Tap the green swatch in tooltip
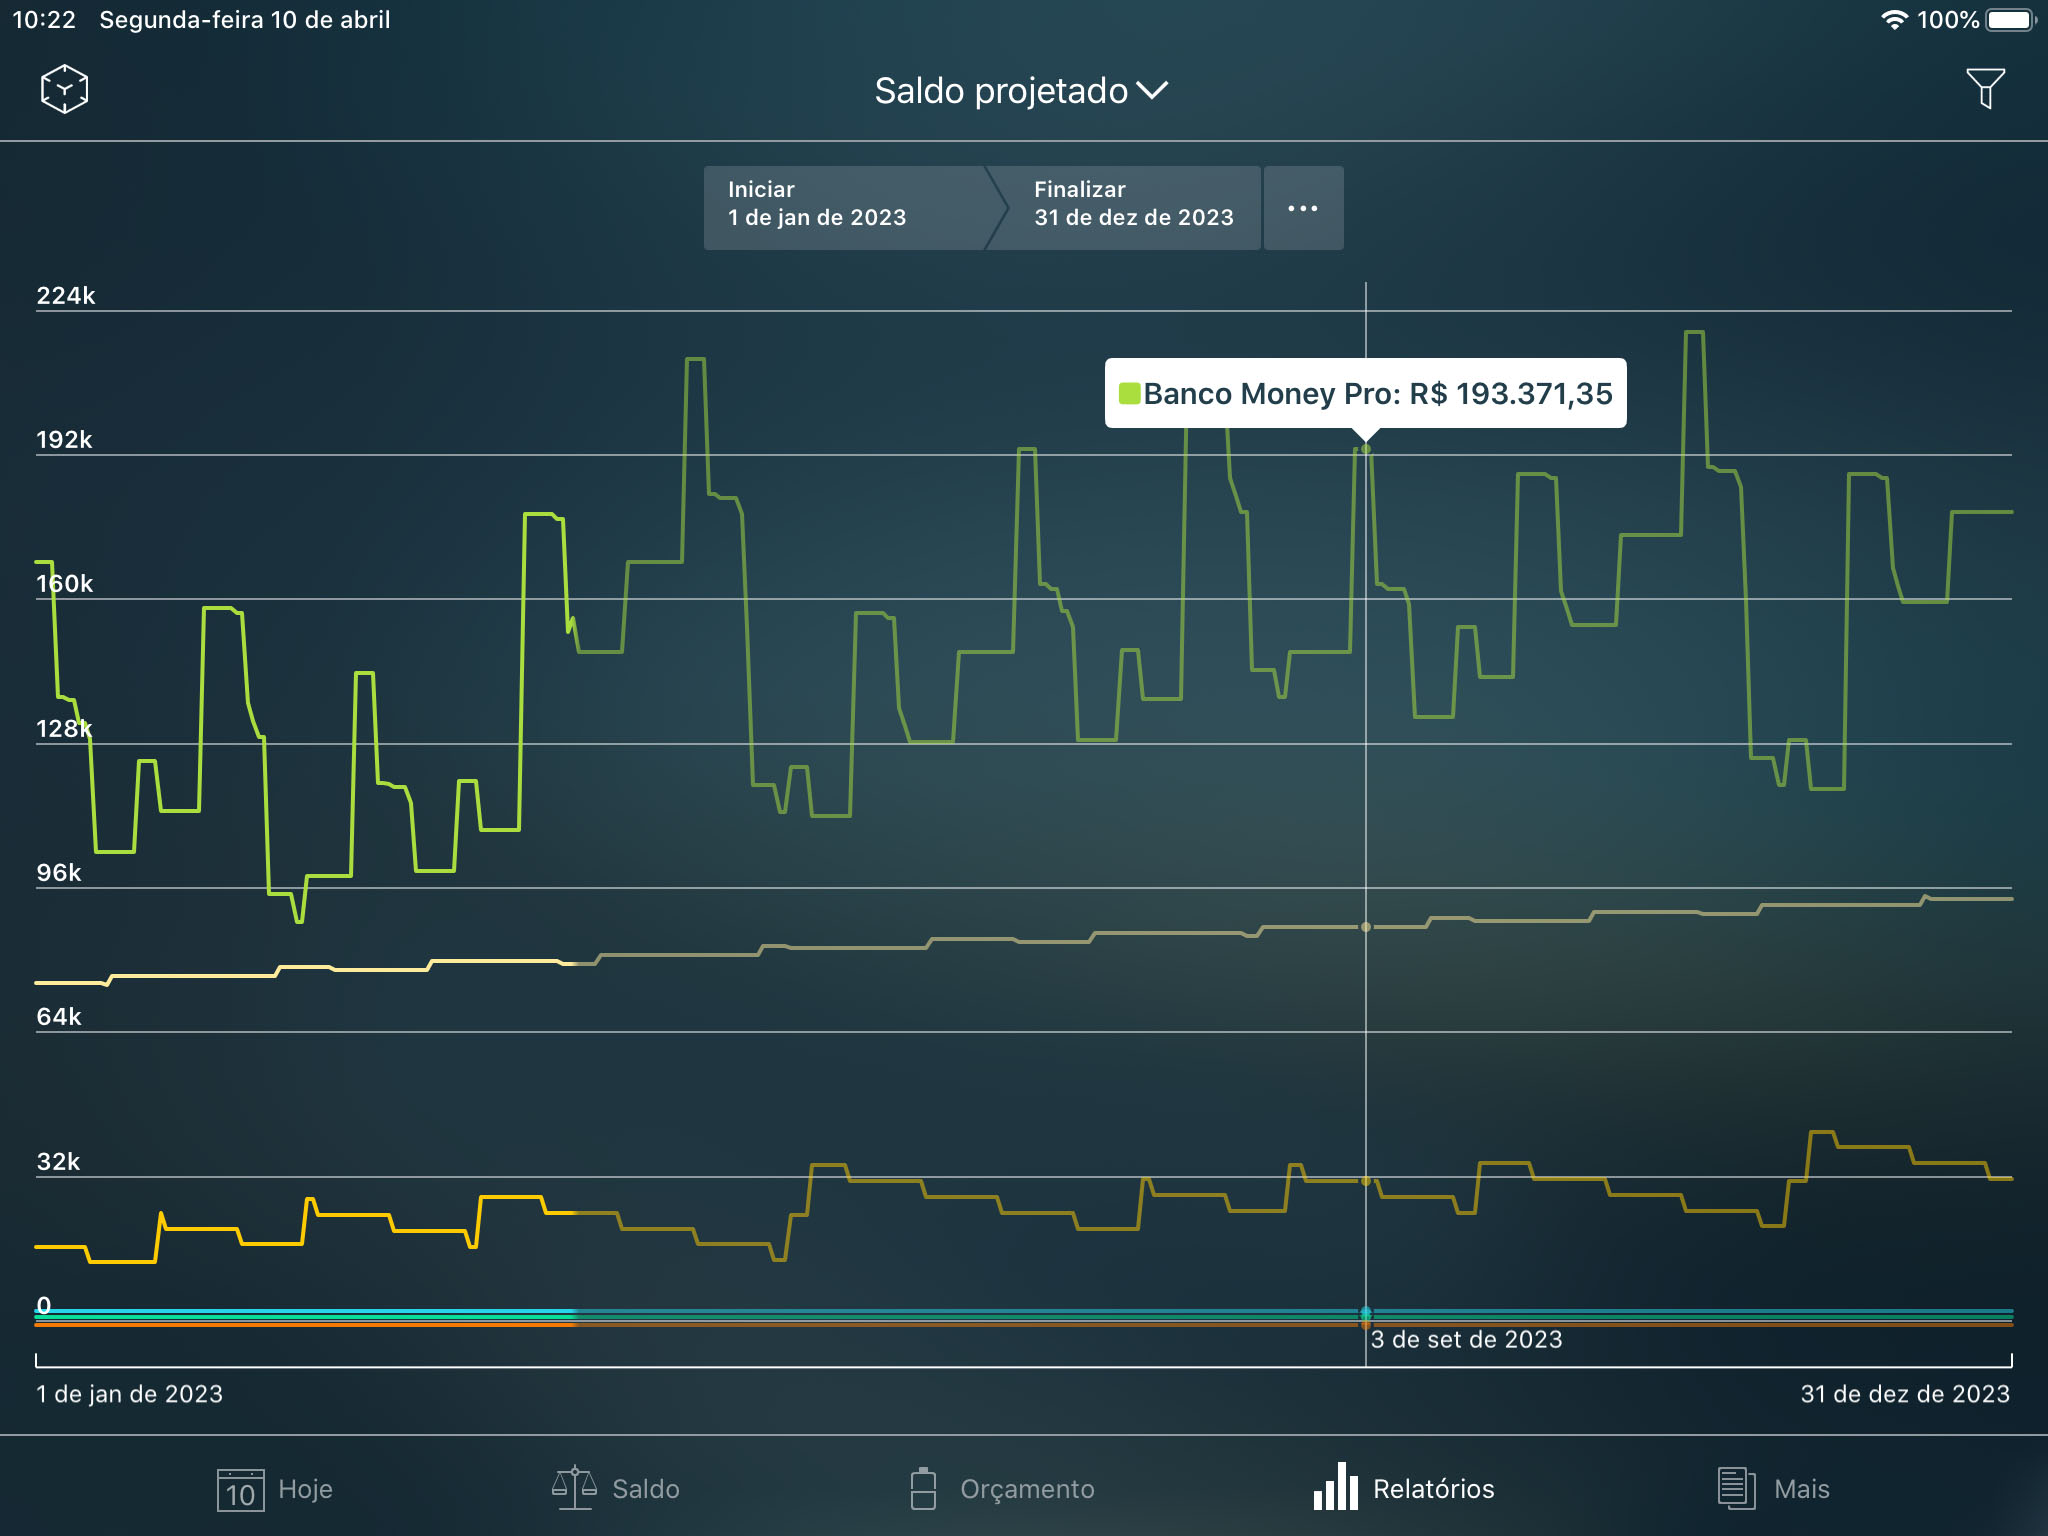Screen dimensions: 2048x1536 (1130, 393)
